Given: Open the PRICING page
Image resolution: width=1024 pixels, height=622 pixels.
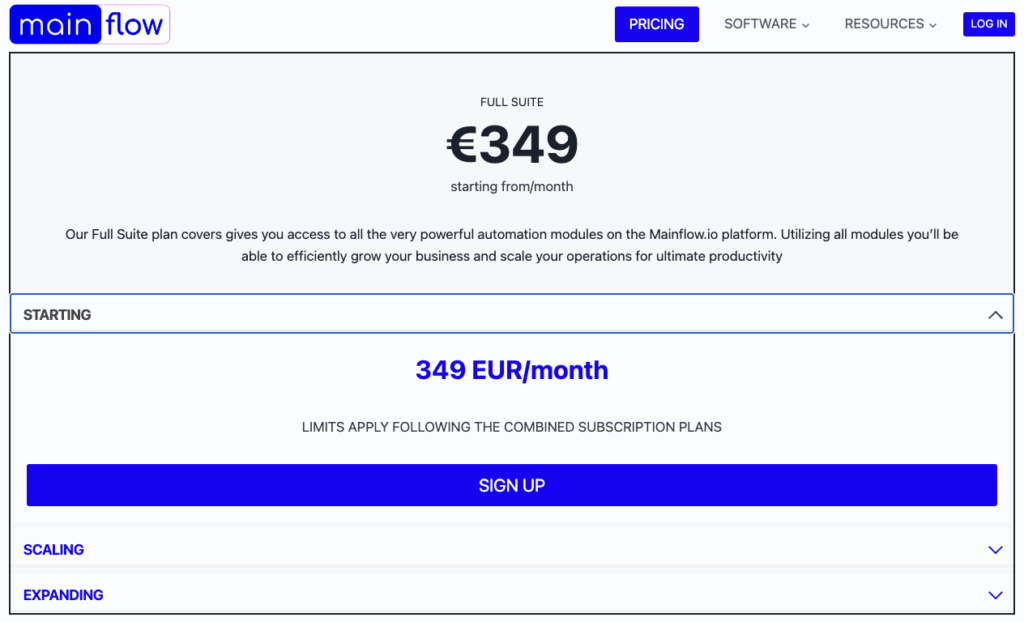Looking at the screenshot, I should (656, 24).
